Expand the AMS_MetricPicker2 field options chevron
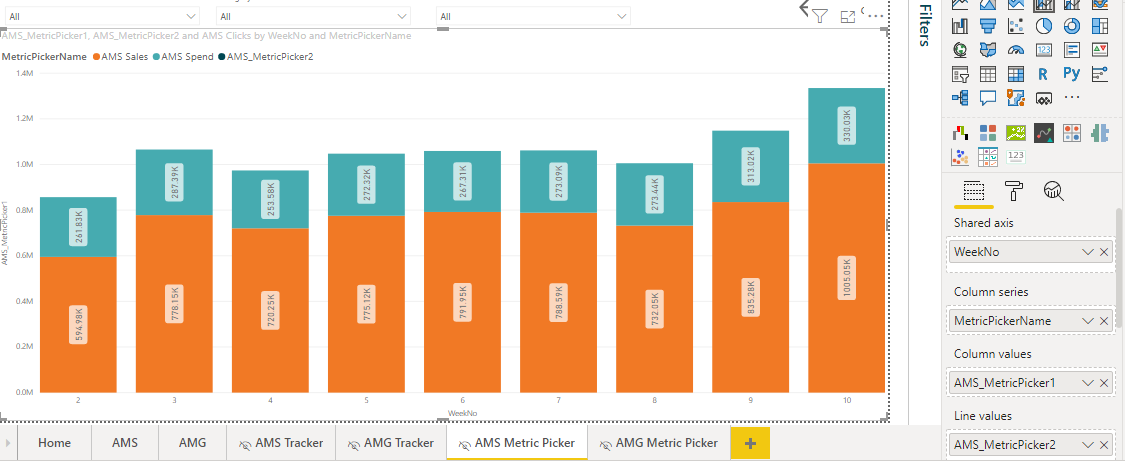Image resolution: width=1125 pixels, height=461 pixels. (x=1088, y=444)
